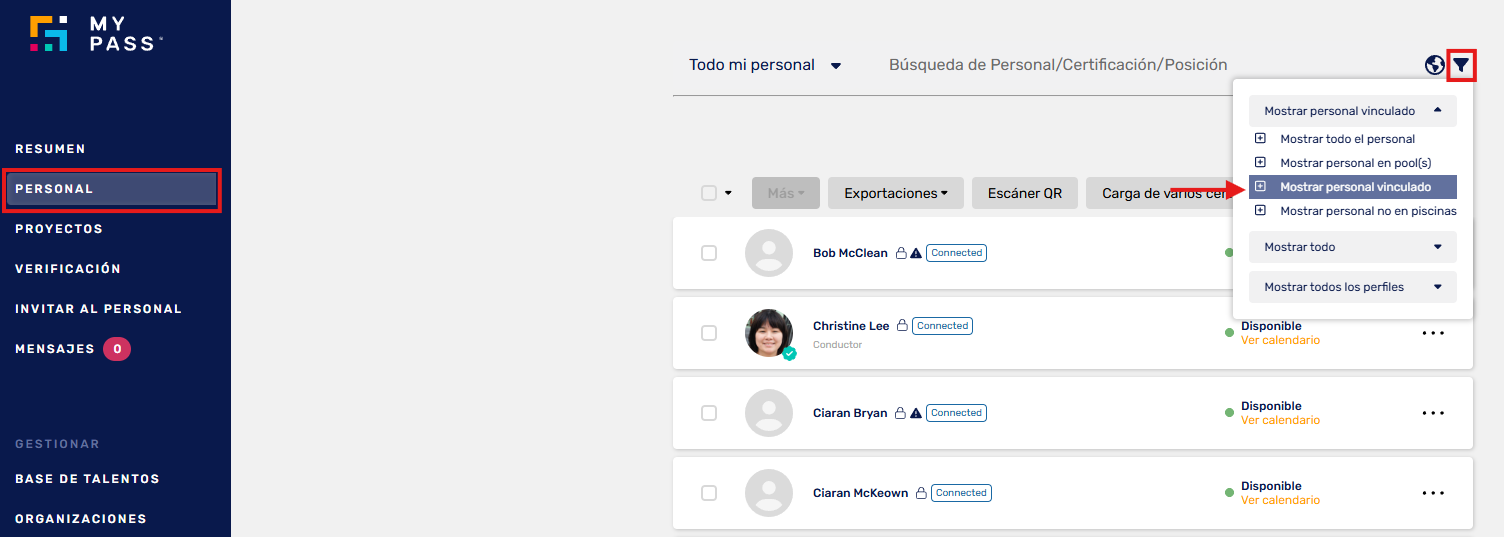The image size is (1504, 537).
Task: Click the globe icon beside the filter
Action: pos(1435,65)
